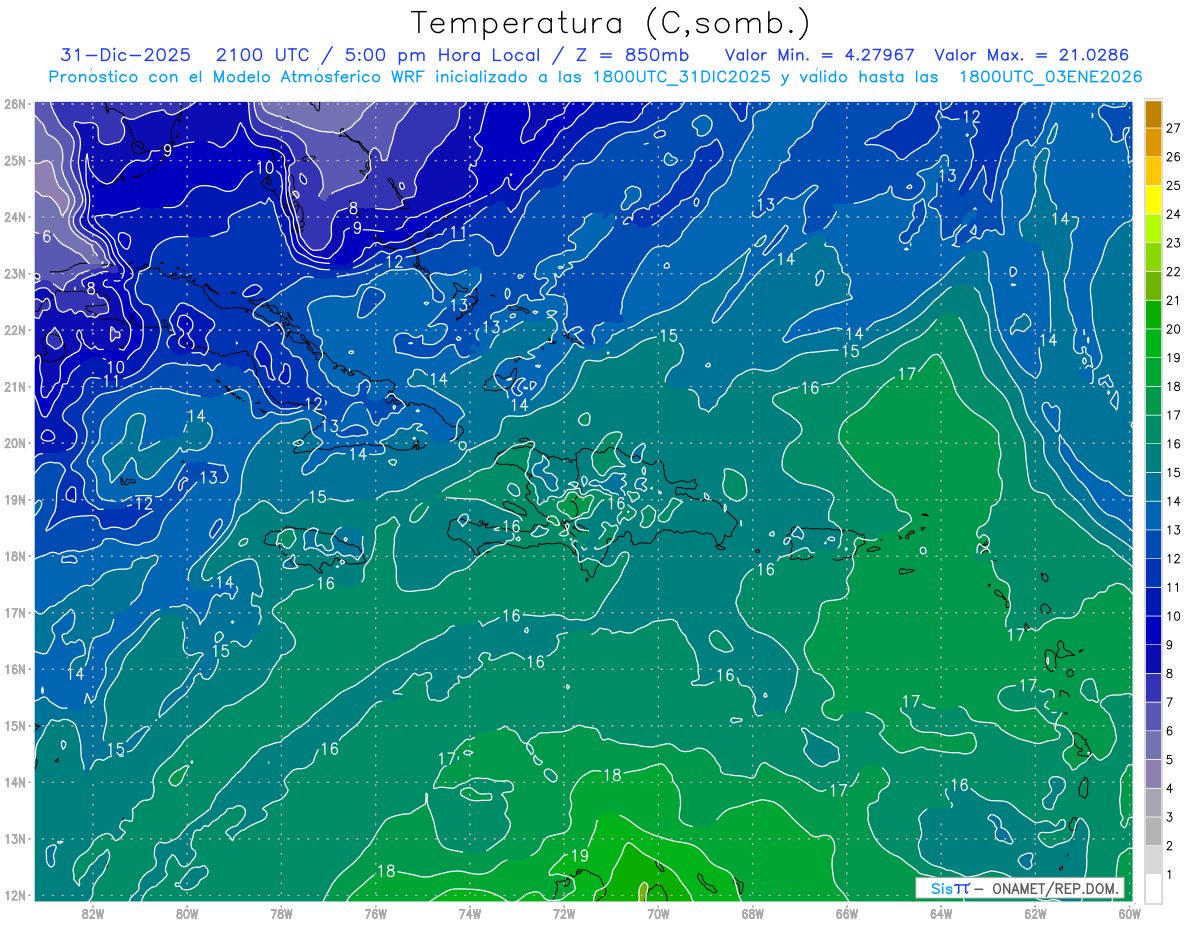This screenshot has width=1200, height=927.
Task: Click the 'SisTT - ONAMET/REP.DOM.' label box
Action: pos(1020,888)
